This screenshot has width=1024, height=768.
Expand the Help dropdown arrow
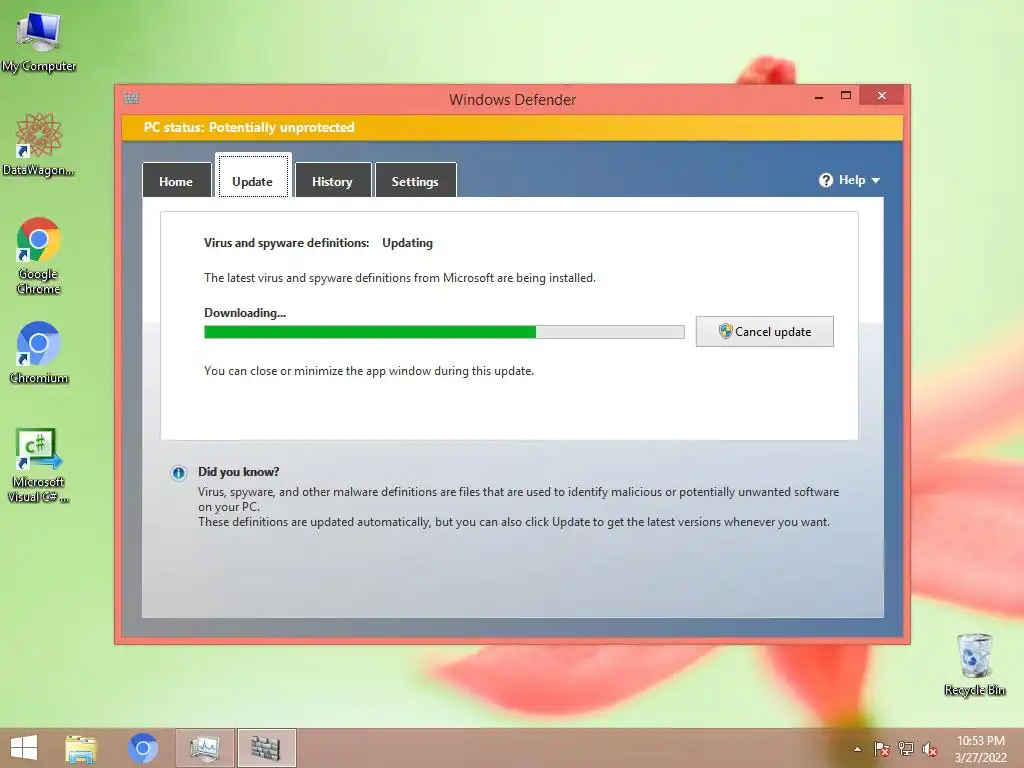876,181
